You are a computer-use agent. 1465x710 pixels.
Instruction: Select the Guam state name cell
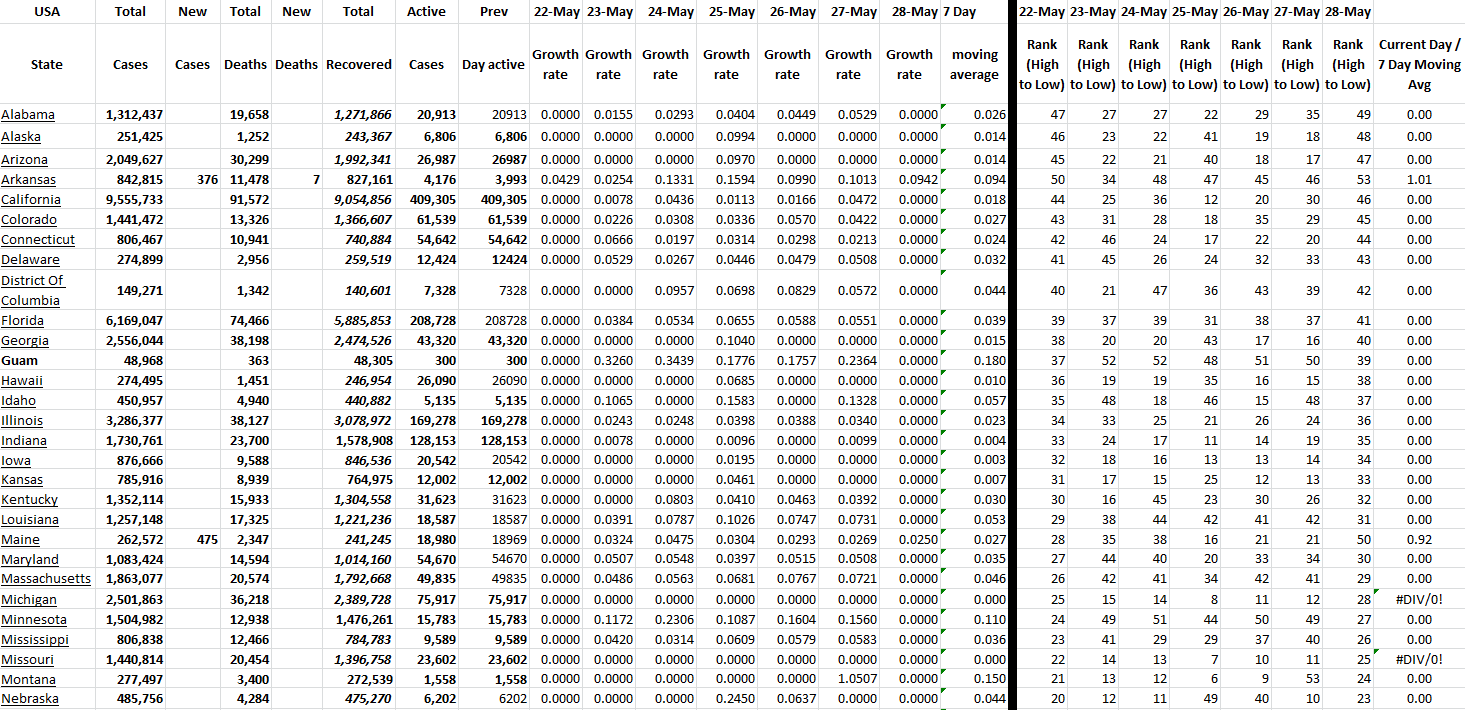click(20, 361)
